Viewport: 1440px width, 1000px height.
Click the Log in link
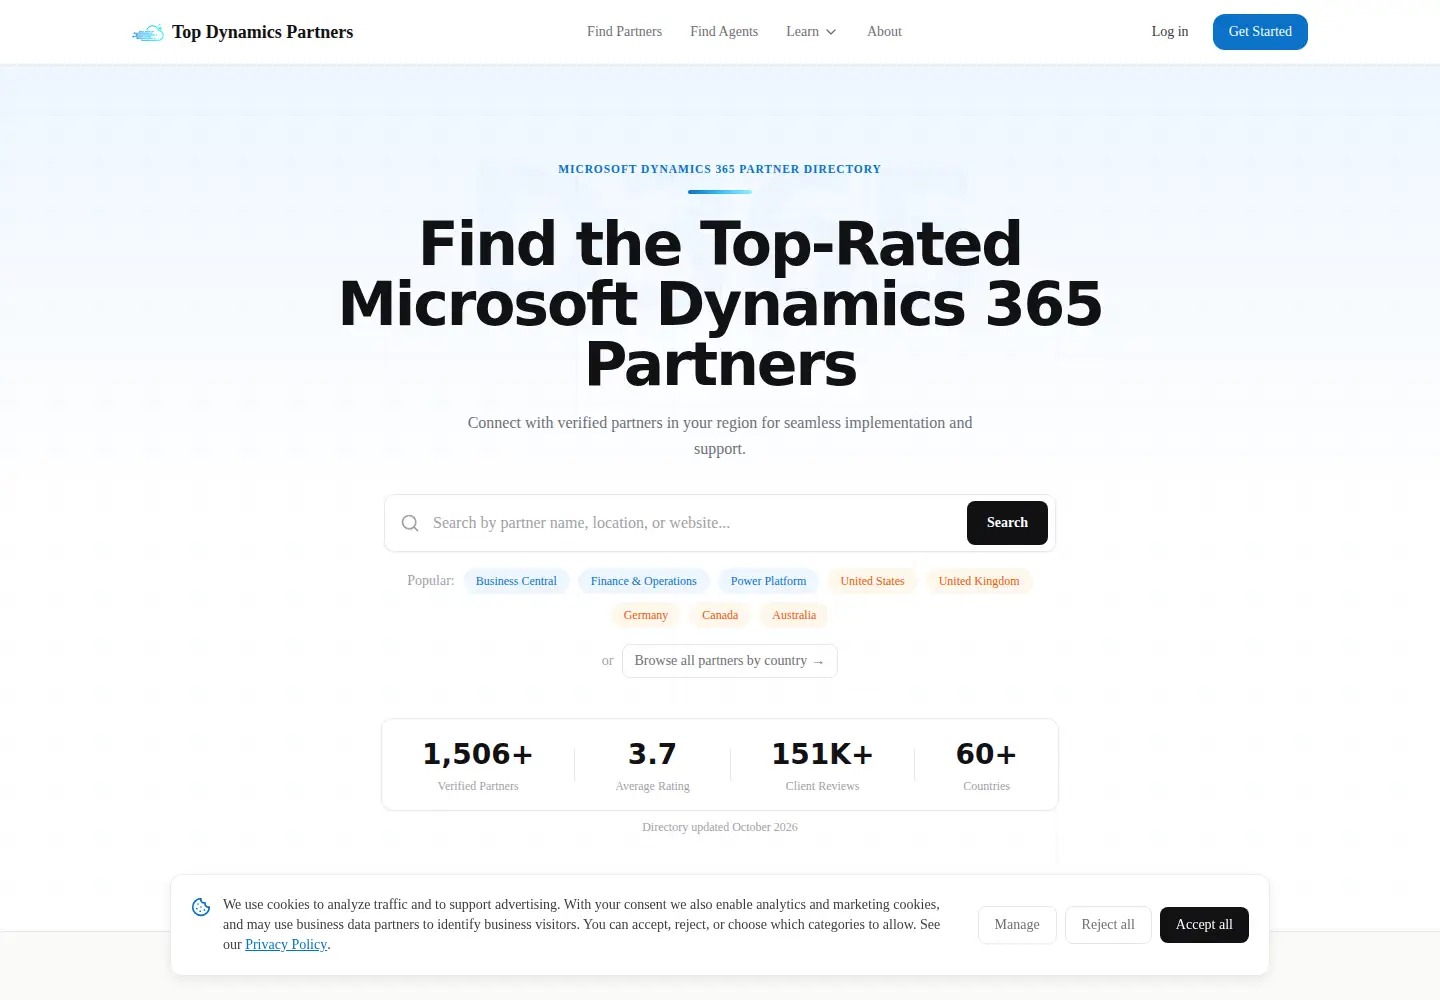click(1170, 32)
